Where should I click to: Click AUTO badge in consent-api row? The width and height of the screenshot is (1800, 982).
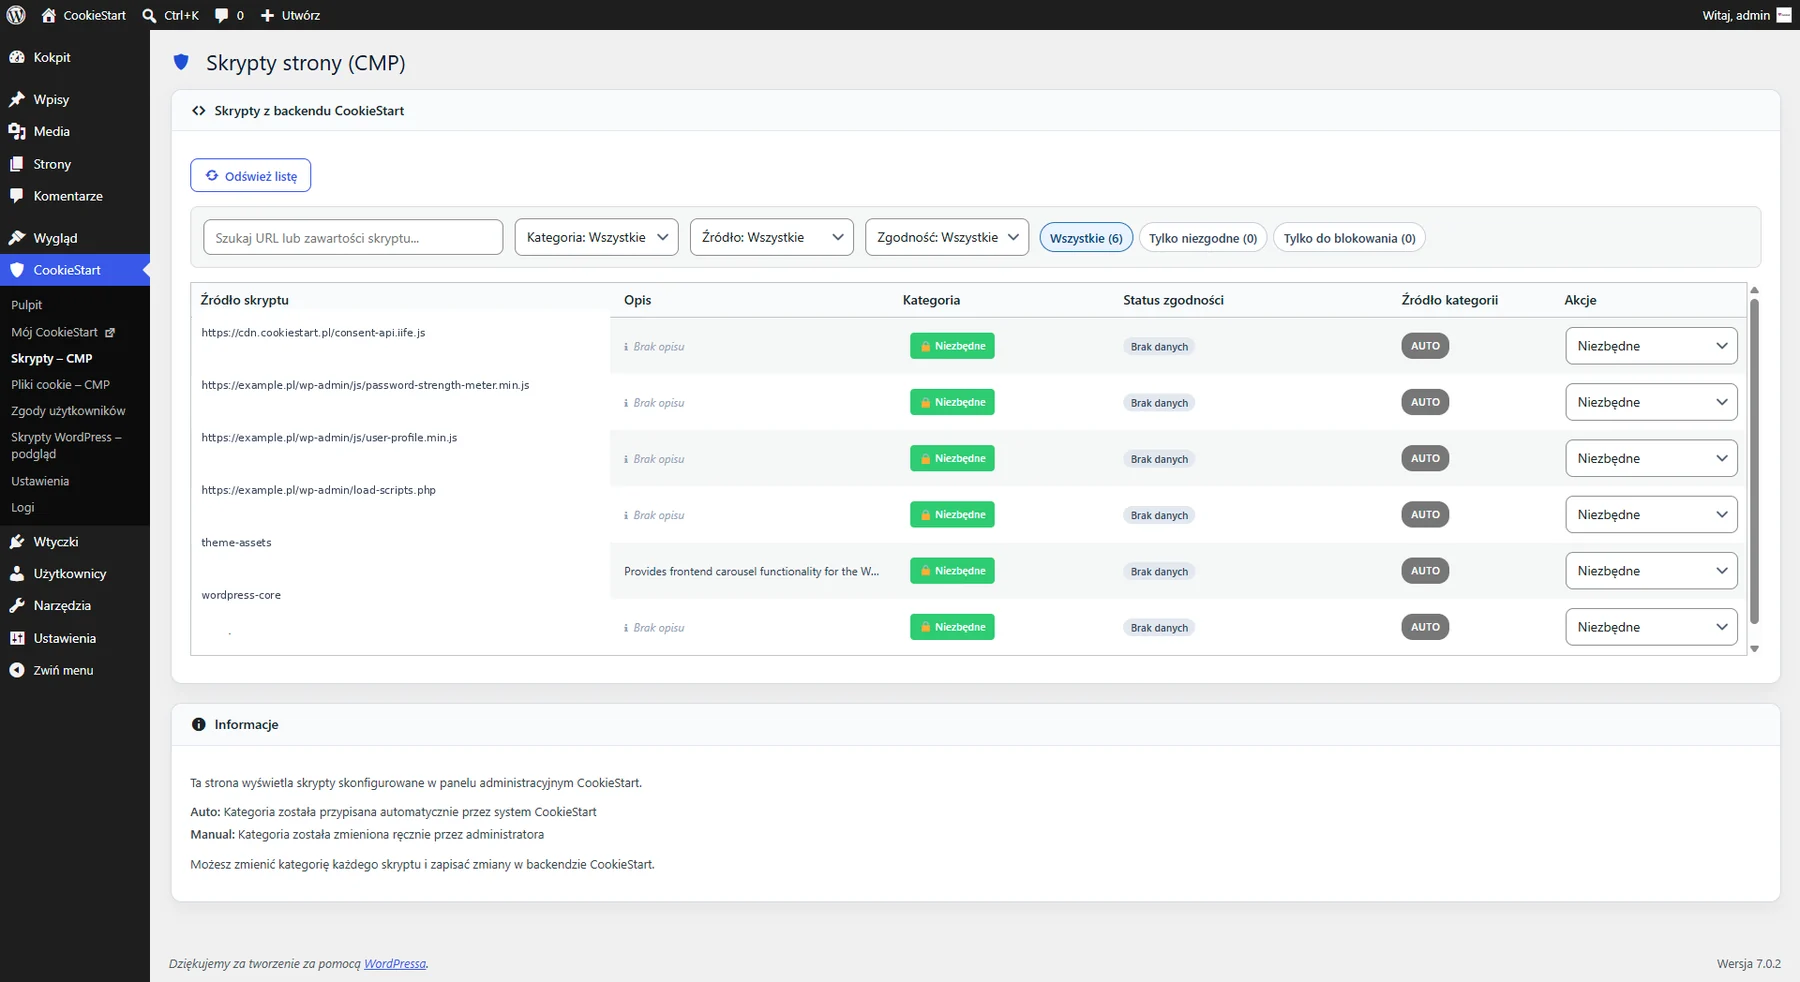(1425, 346)
